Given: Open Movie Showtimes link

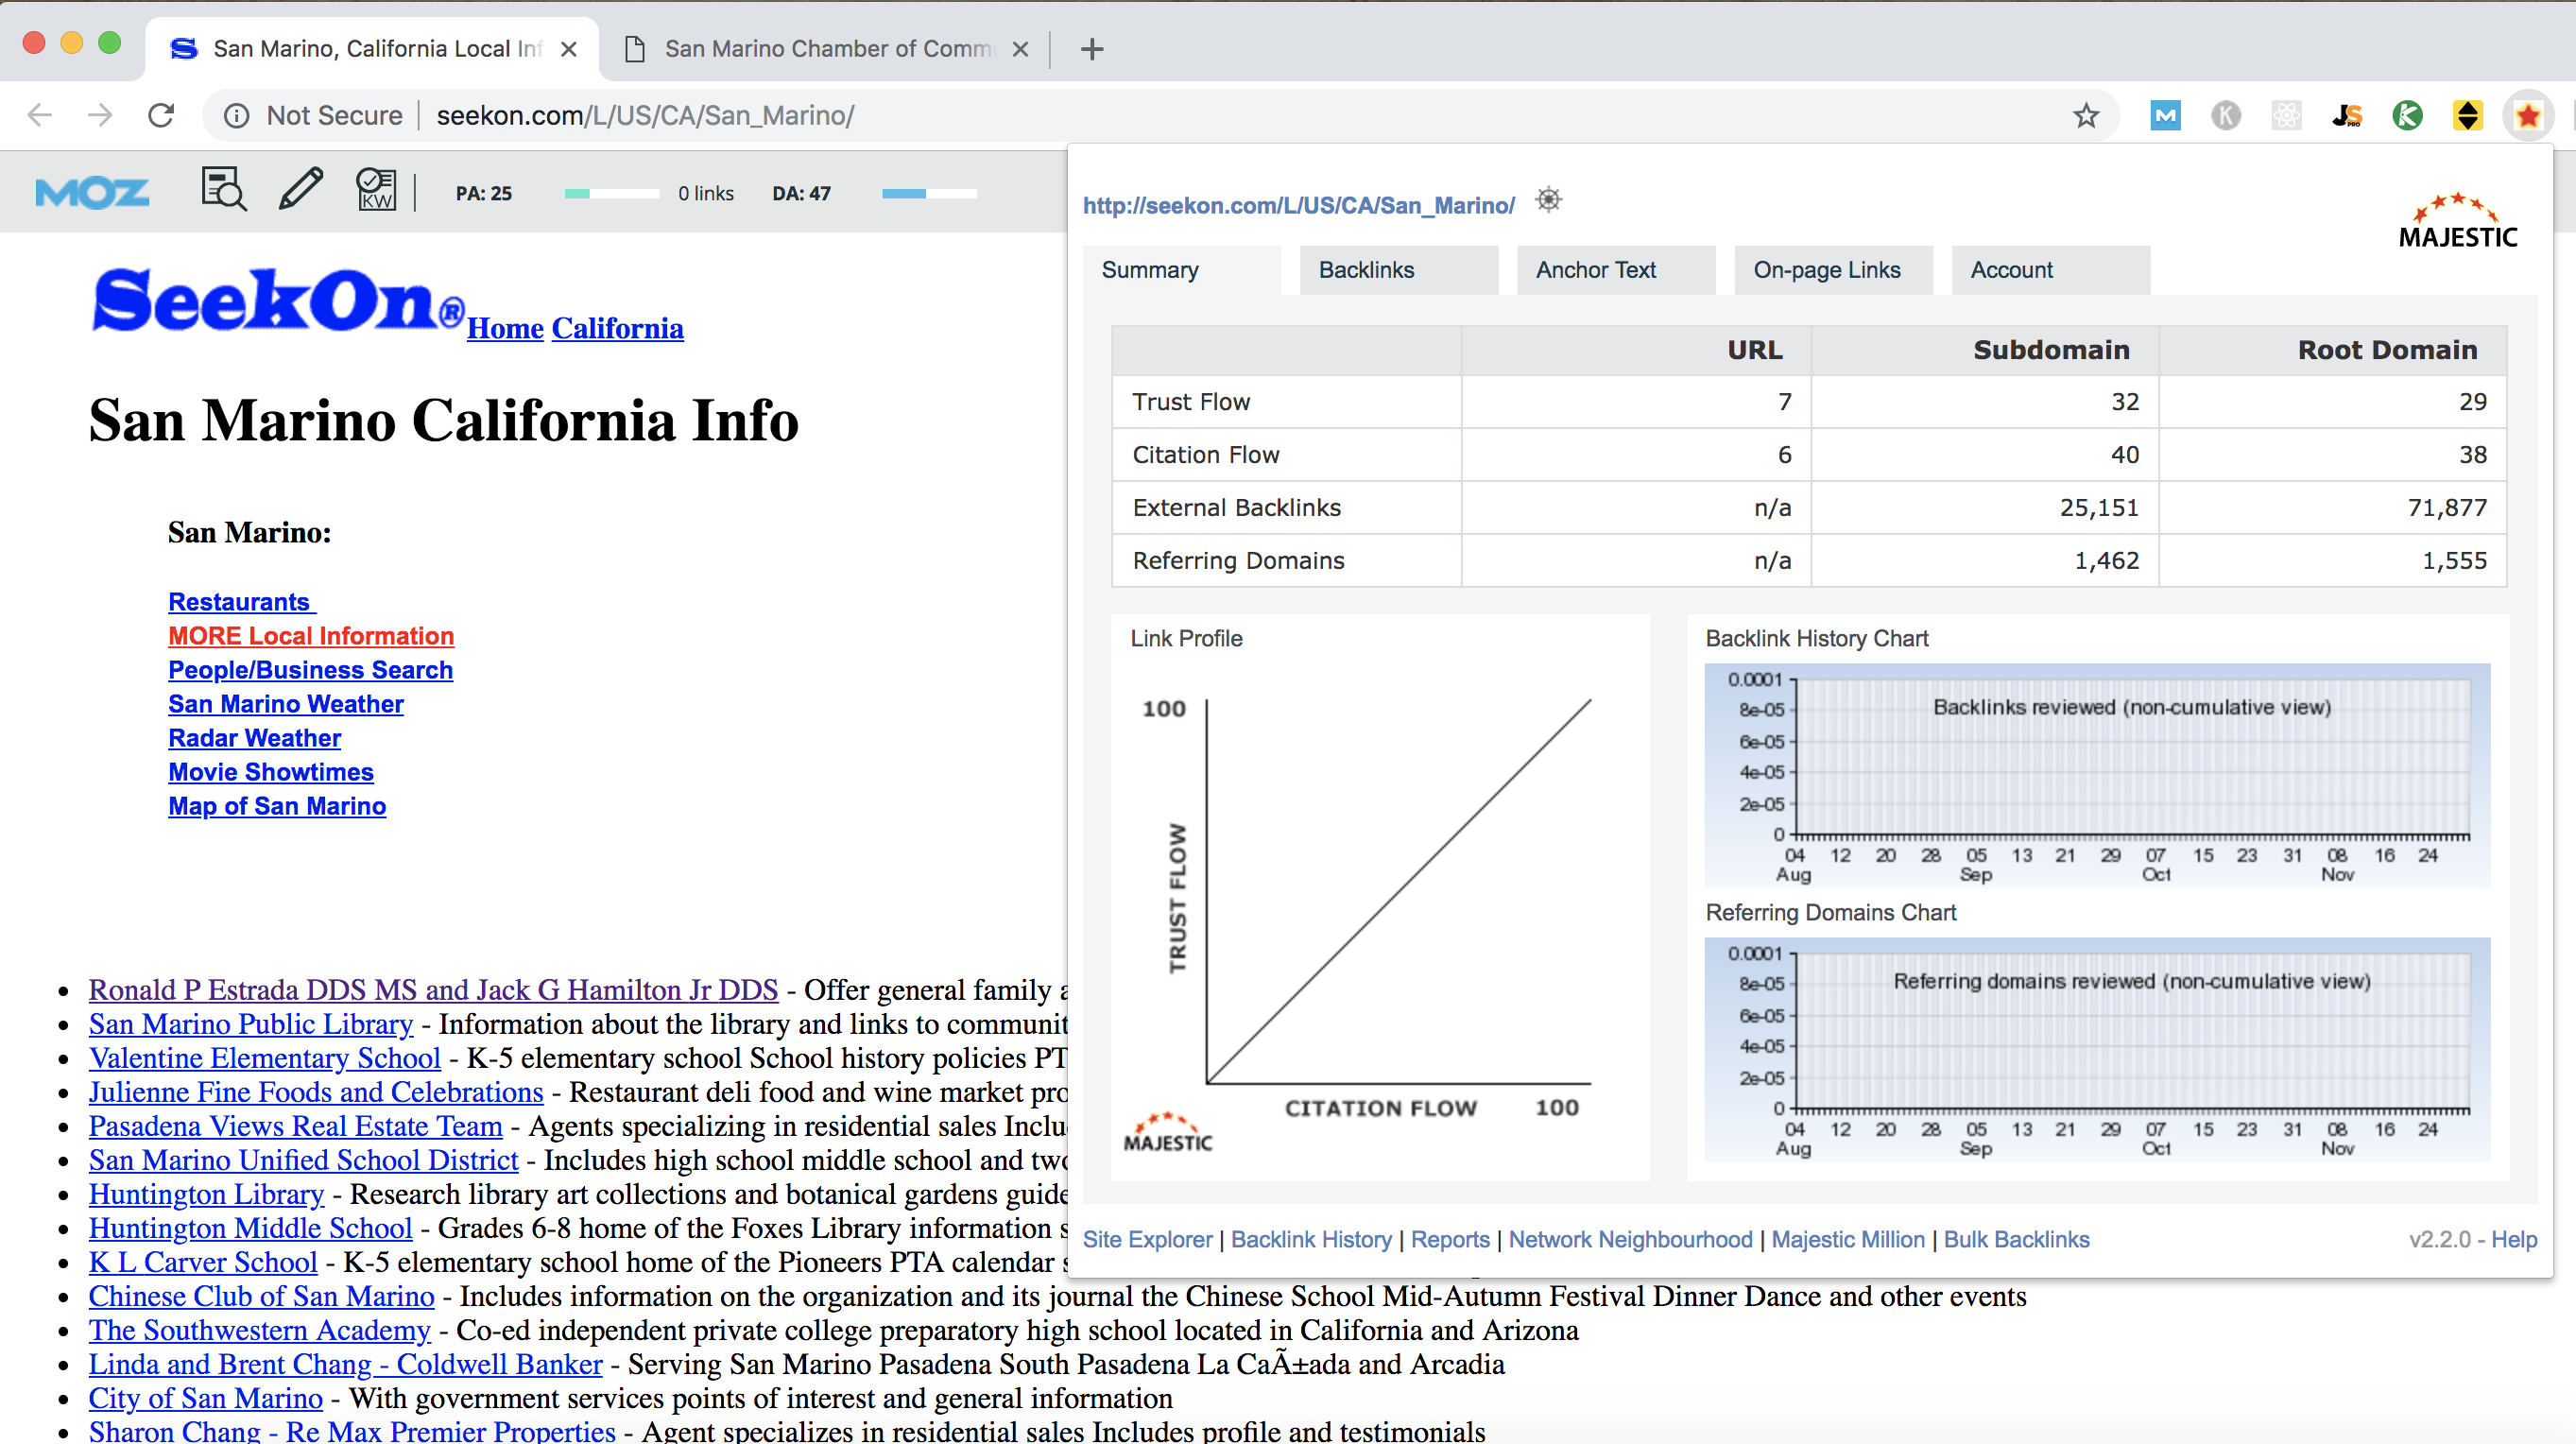Looking at the screenshot, I should 271,772.
